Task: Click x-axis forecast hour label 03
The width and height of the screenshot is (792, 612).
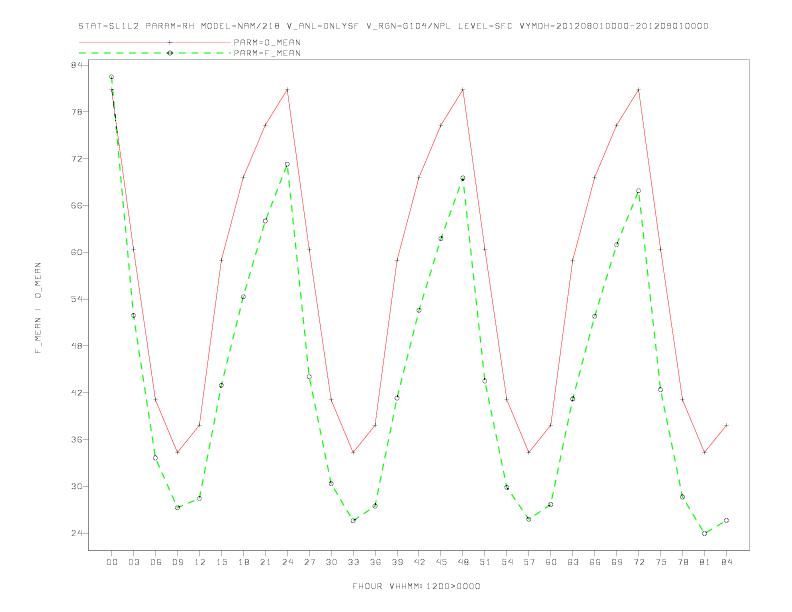Action: (x=133, y=562)
